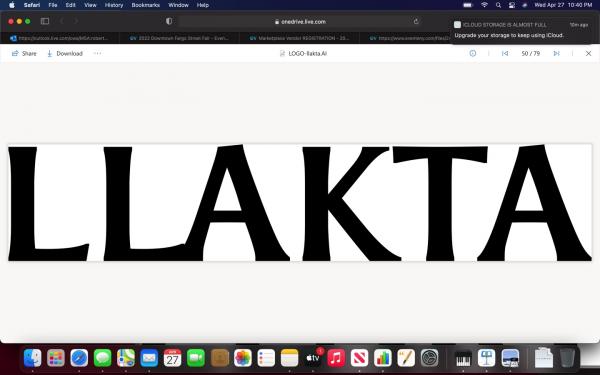Download the current file
600x375 pixels.
coord(65,54)
